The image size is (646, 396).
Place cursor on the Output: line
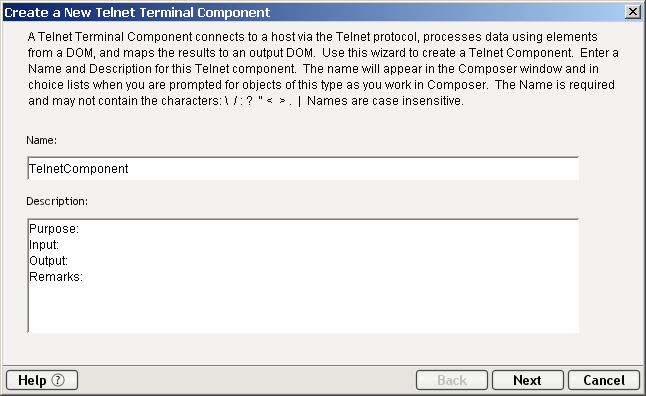point(49,261)
